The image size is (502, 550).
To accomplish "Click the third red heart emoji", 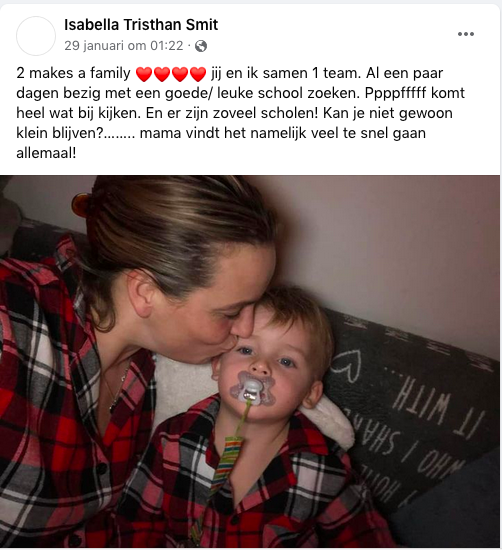I will click(x=180, y=74).
